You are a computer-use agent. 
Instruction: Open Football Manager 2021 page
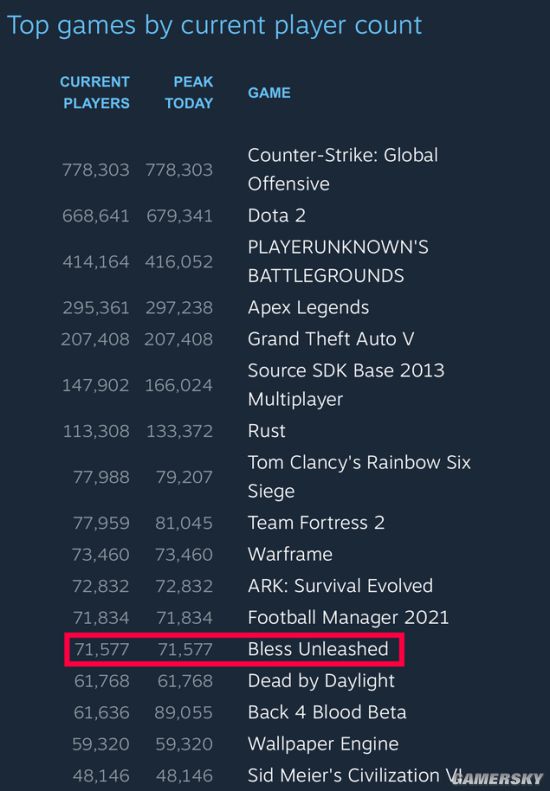348,617
